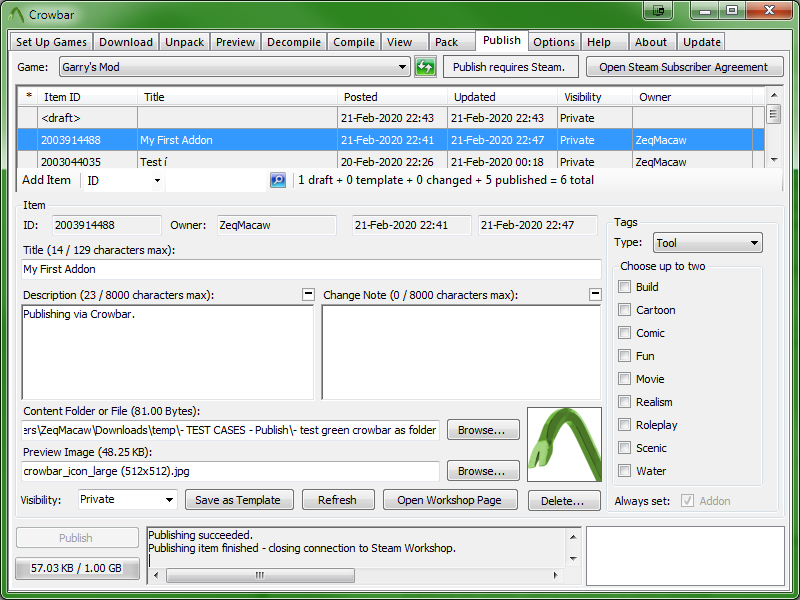Open the Visibility dropdown set to Private

(128, 499)
